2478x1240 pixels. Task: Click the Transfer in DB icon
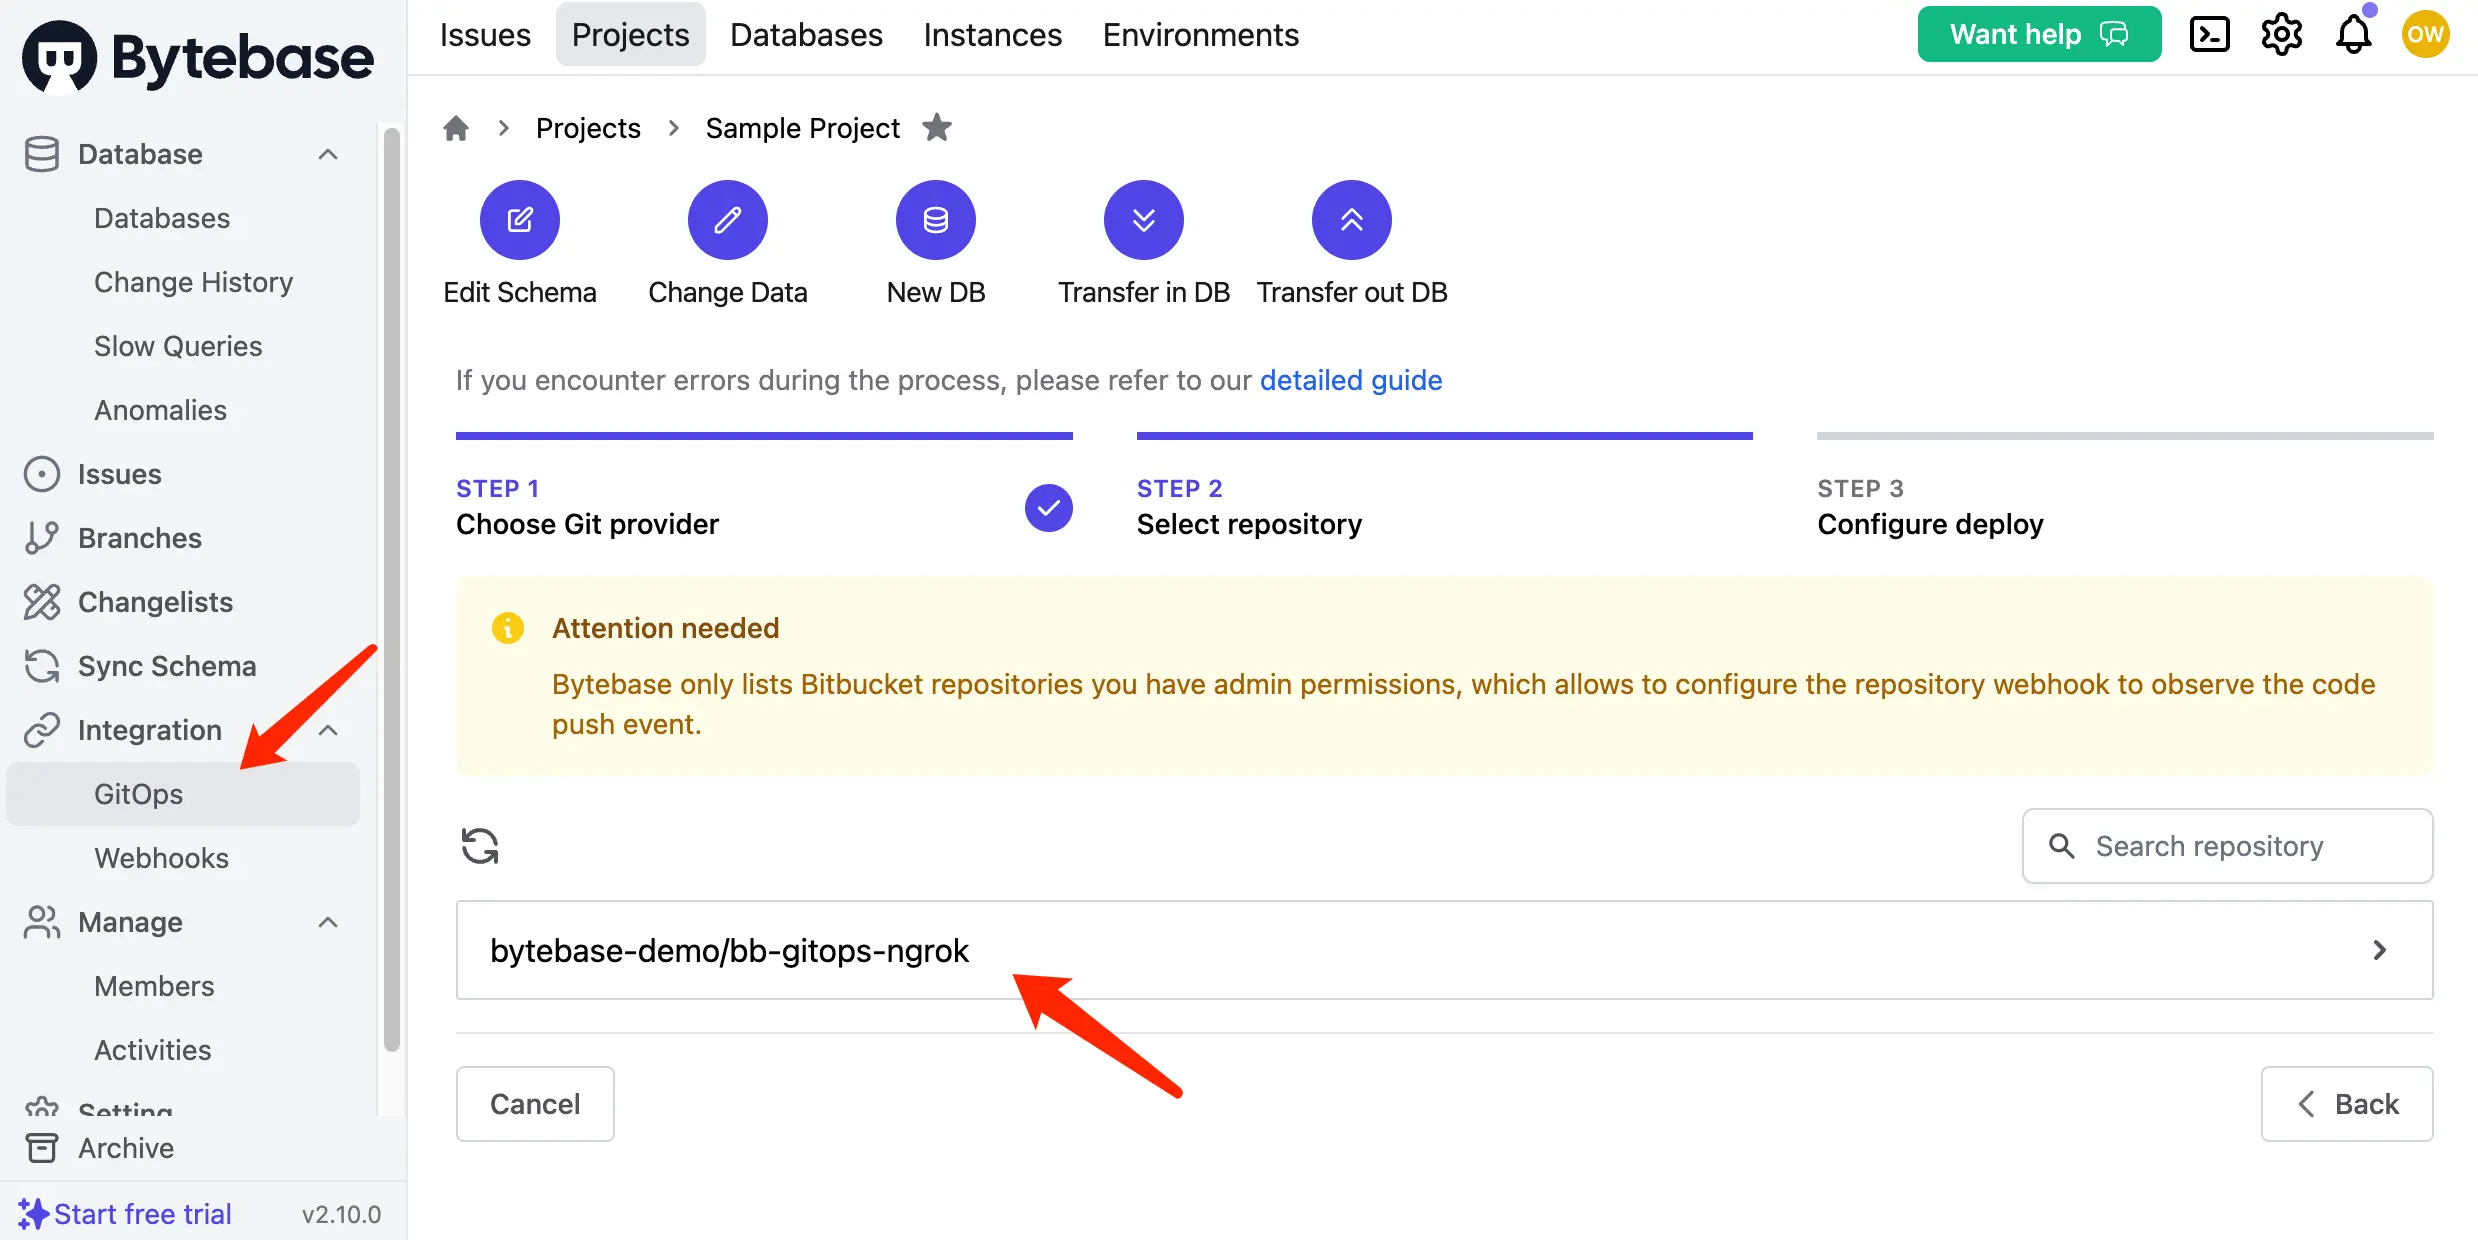tap(1144, 220)
